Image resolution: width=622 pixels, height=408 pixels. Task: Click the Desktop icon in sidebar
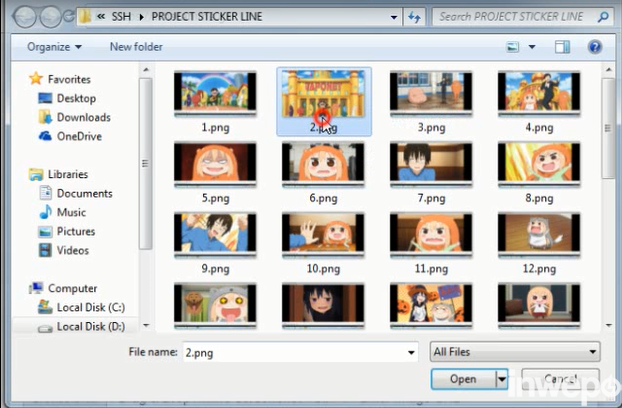point(45,98)
